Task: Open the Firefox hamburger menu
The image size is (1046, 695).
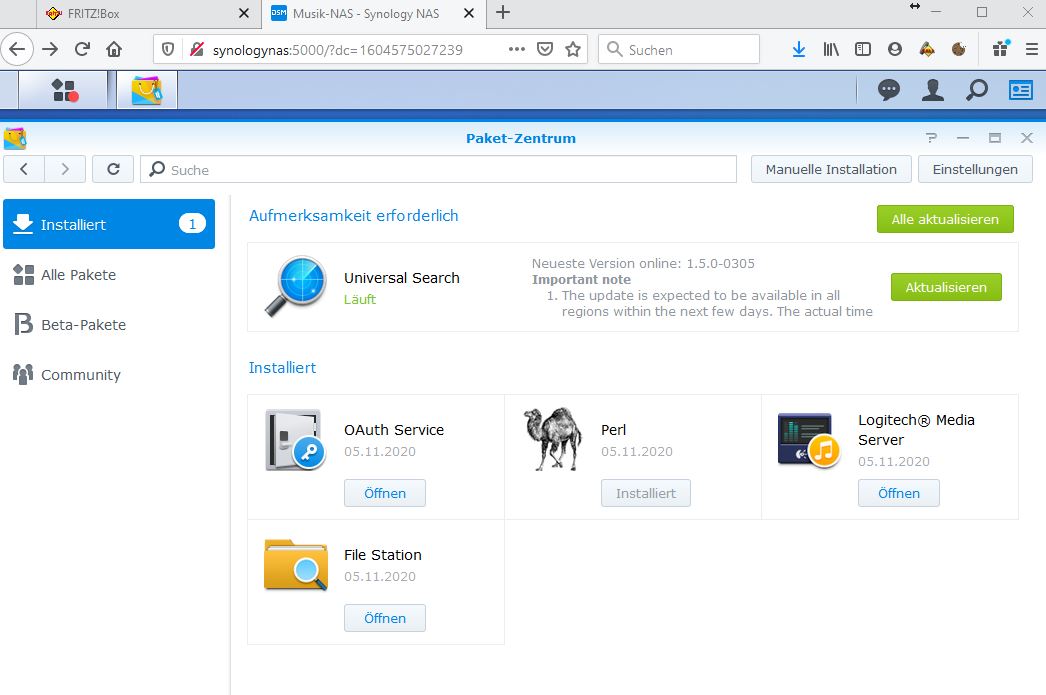Action: 1031,49
